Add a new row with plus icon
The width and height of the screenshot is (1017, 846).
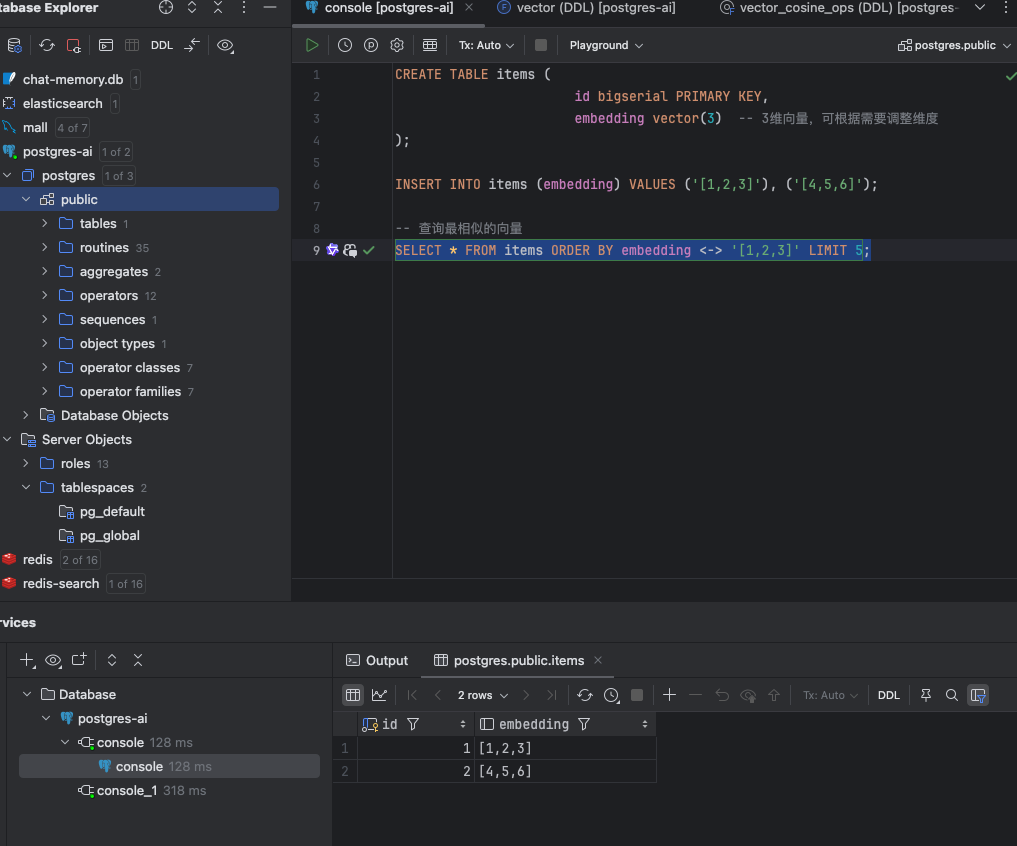click(x=669, y=695)
